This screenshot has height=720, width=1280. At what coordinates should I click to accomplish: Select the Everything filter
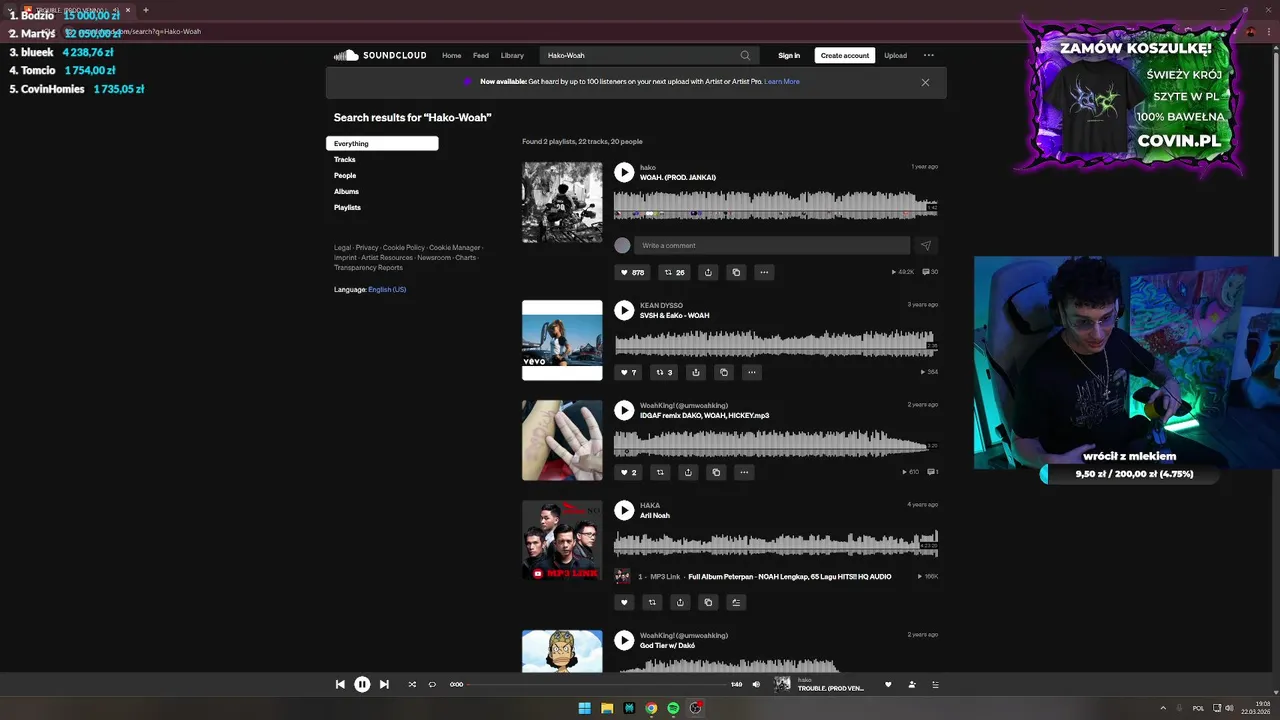(x=382, y=143)
